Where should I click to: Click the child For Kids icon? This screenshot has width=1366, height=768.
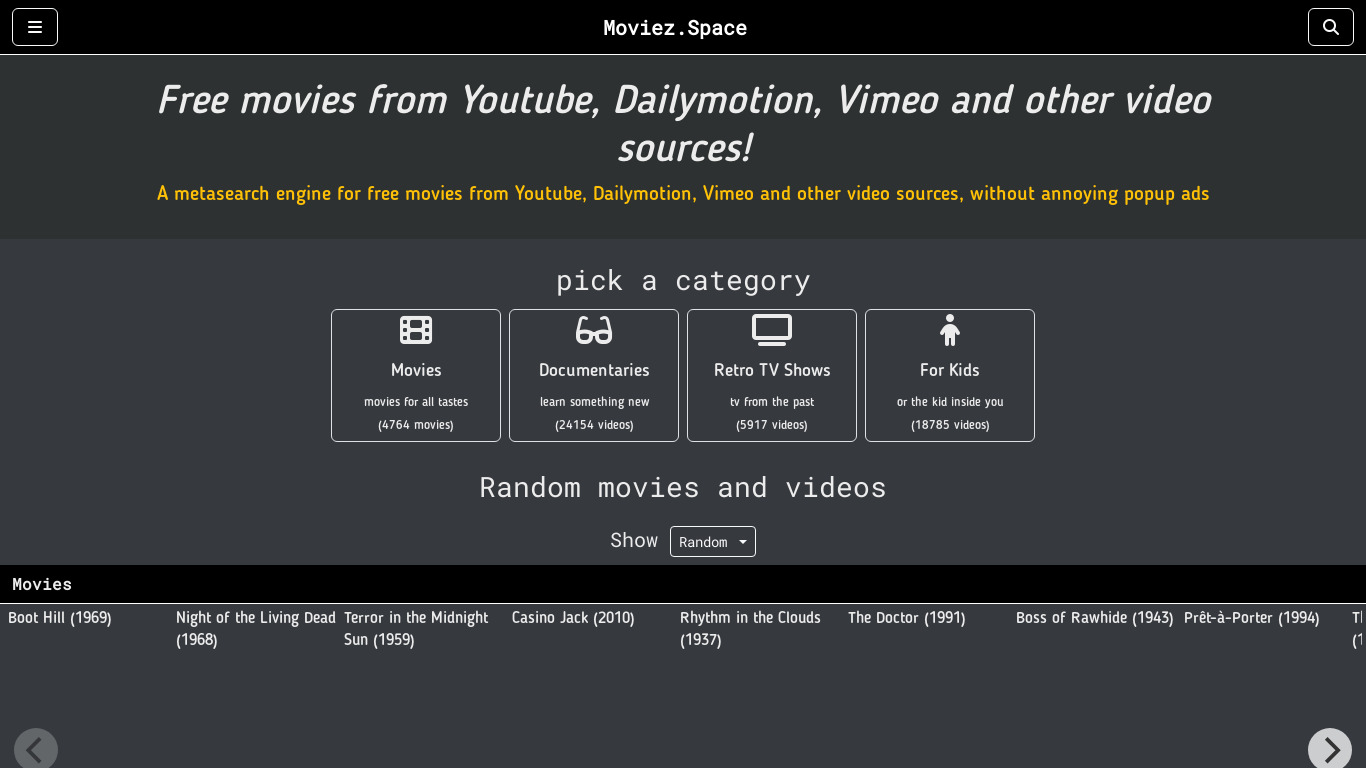point(950,330)
